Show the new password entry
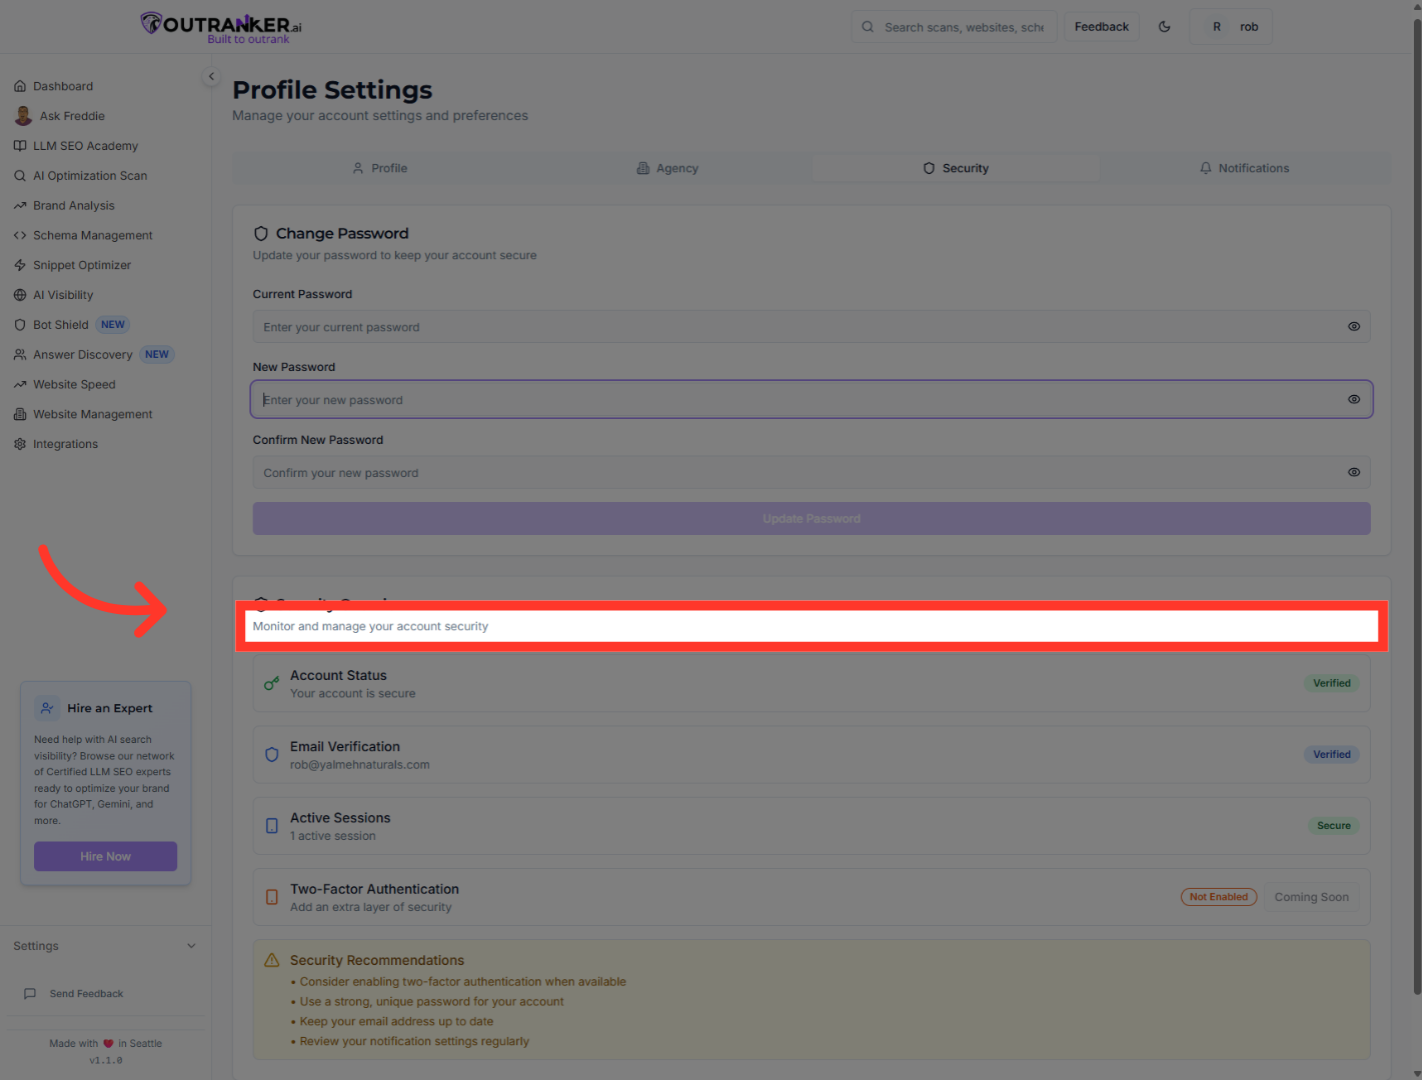1422x1080 pixels. 1354,399
